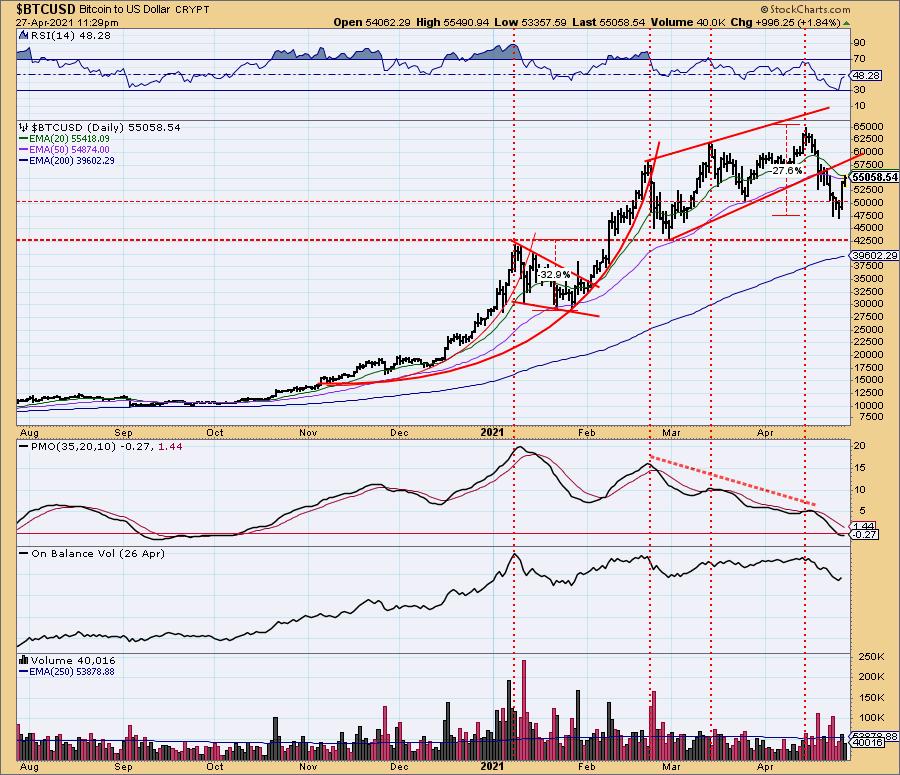Click the 'Last 55058.54' header value

609,22
